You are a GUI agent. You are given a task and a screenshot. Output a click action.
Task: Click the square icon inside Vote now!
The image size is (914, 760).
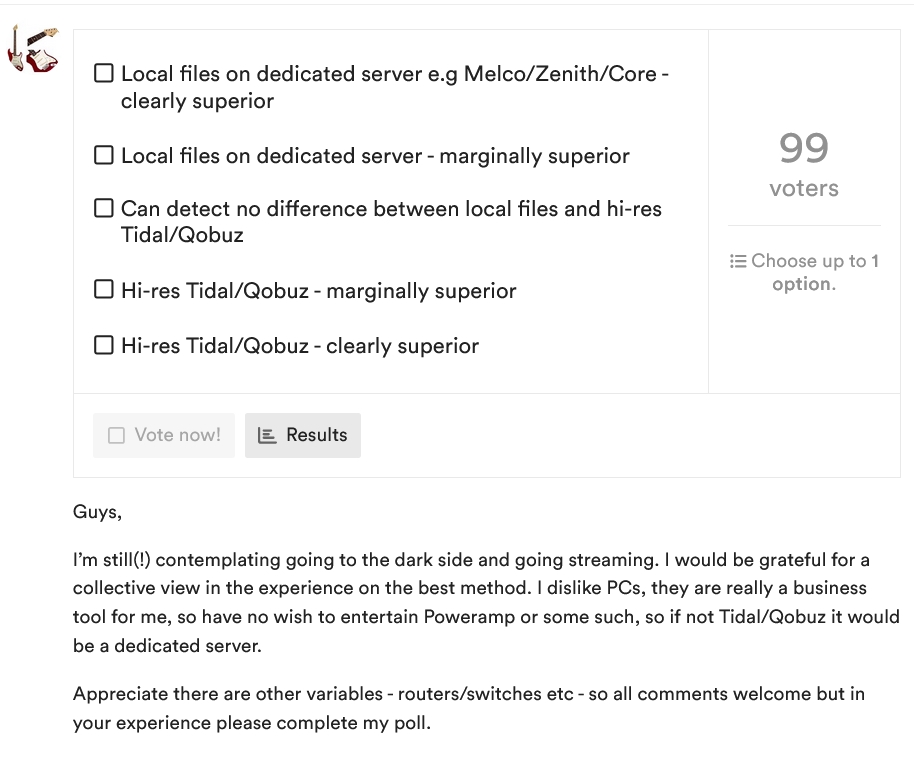116,435
